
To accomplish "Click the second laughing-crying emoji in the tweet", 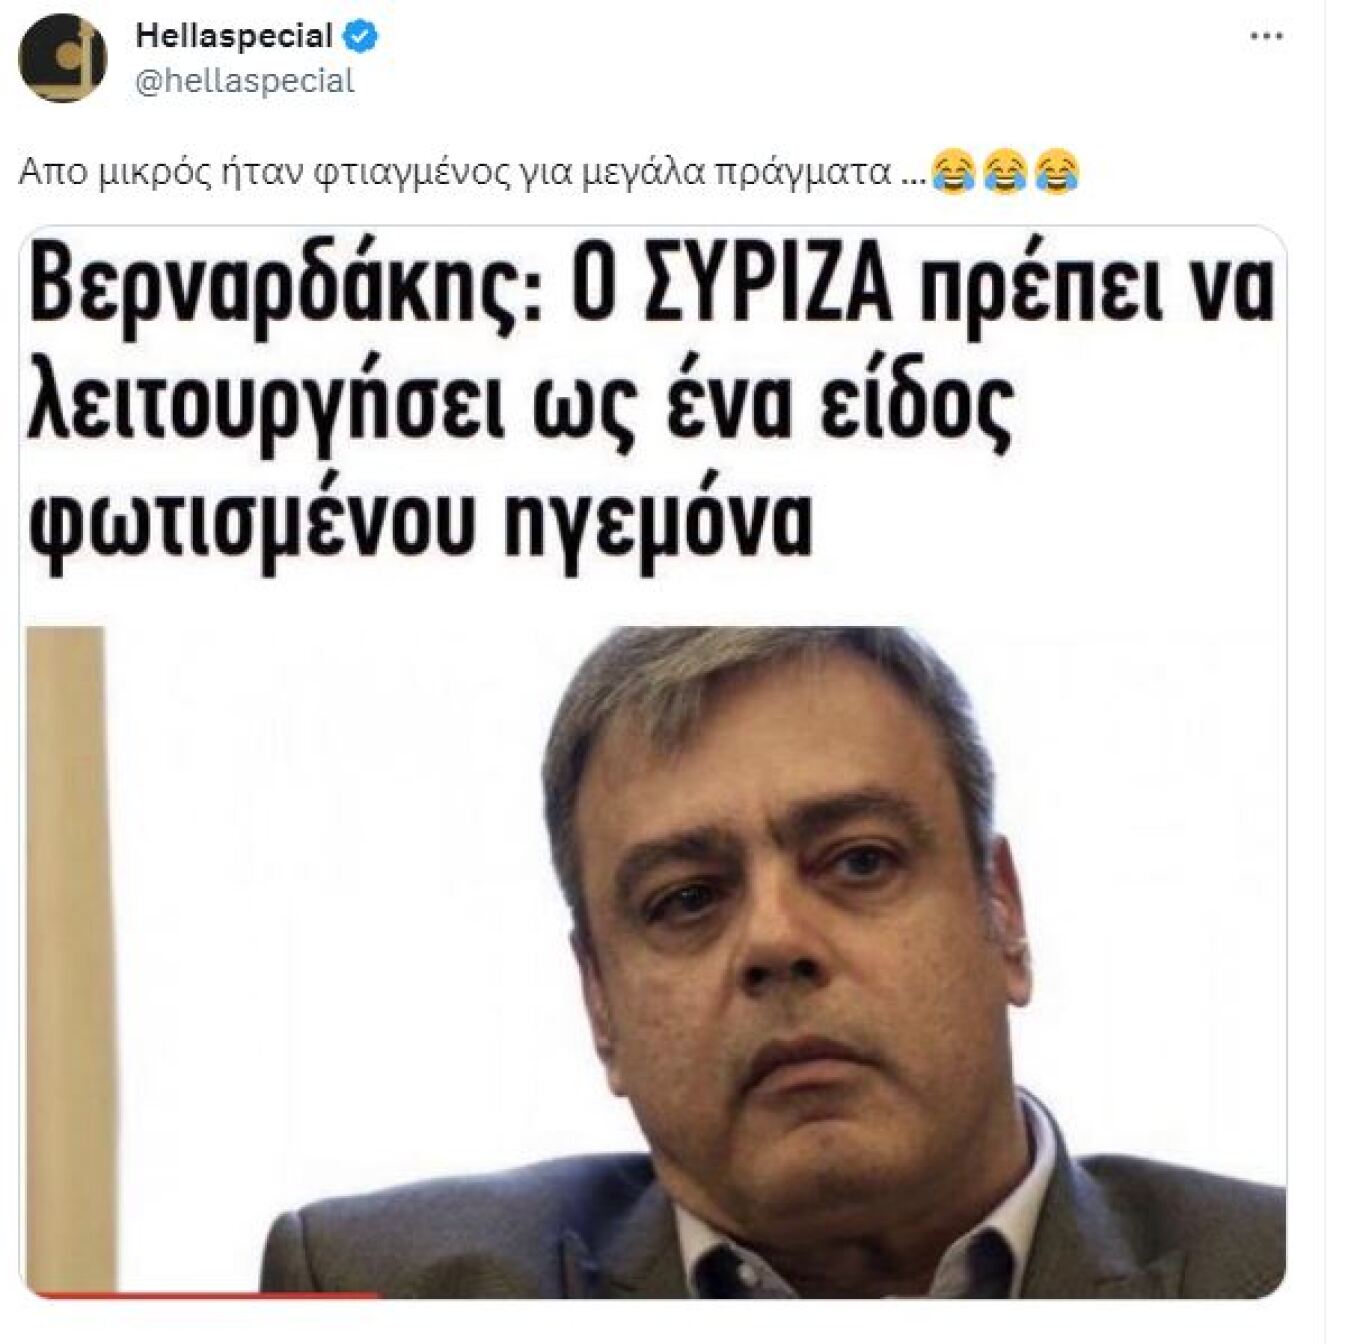I will tap(1005, 173).
